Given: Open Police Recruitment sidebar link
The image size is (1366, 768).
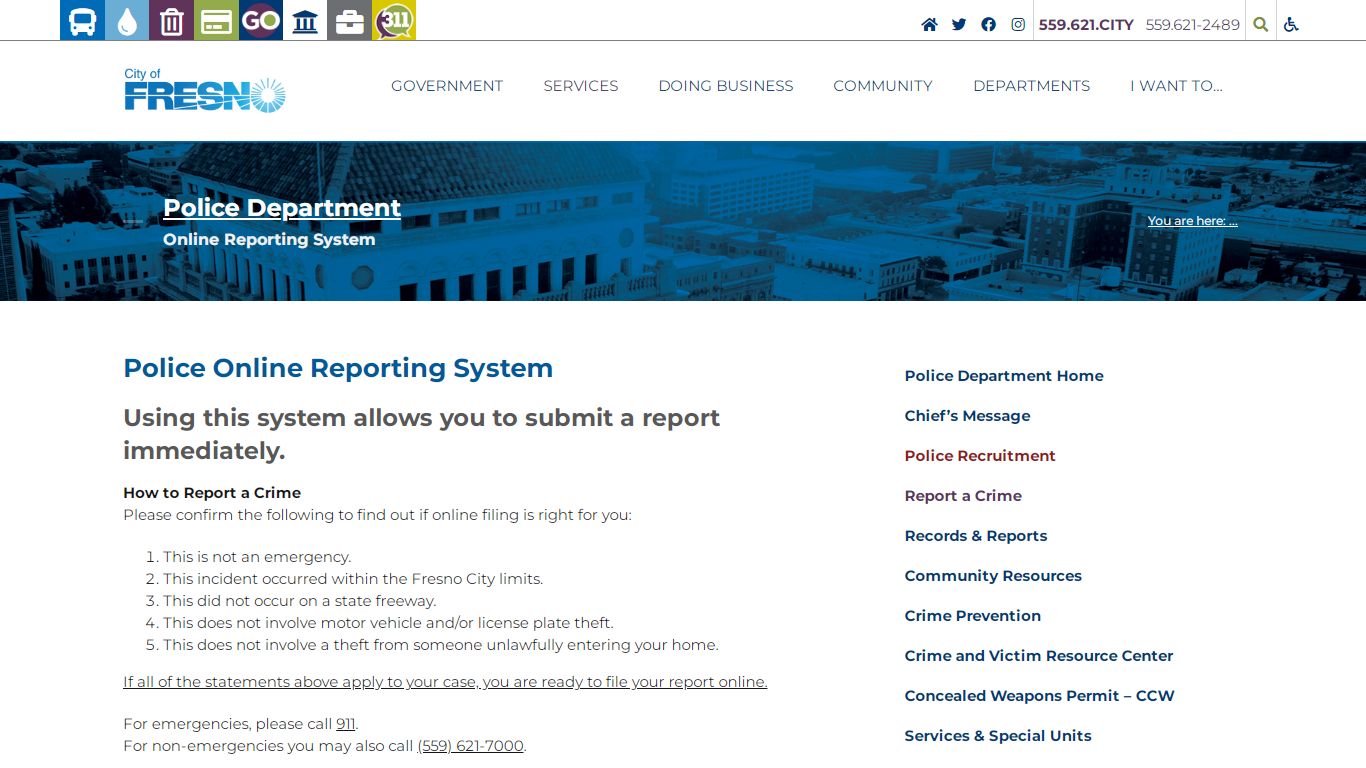Looking at the screenshot, I should (x=980, y=456).
